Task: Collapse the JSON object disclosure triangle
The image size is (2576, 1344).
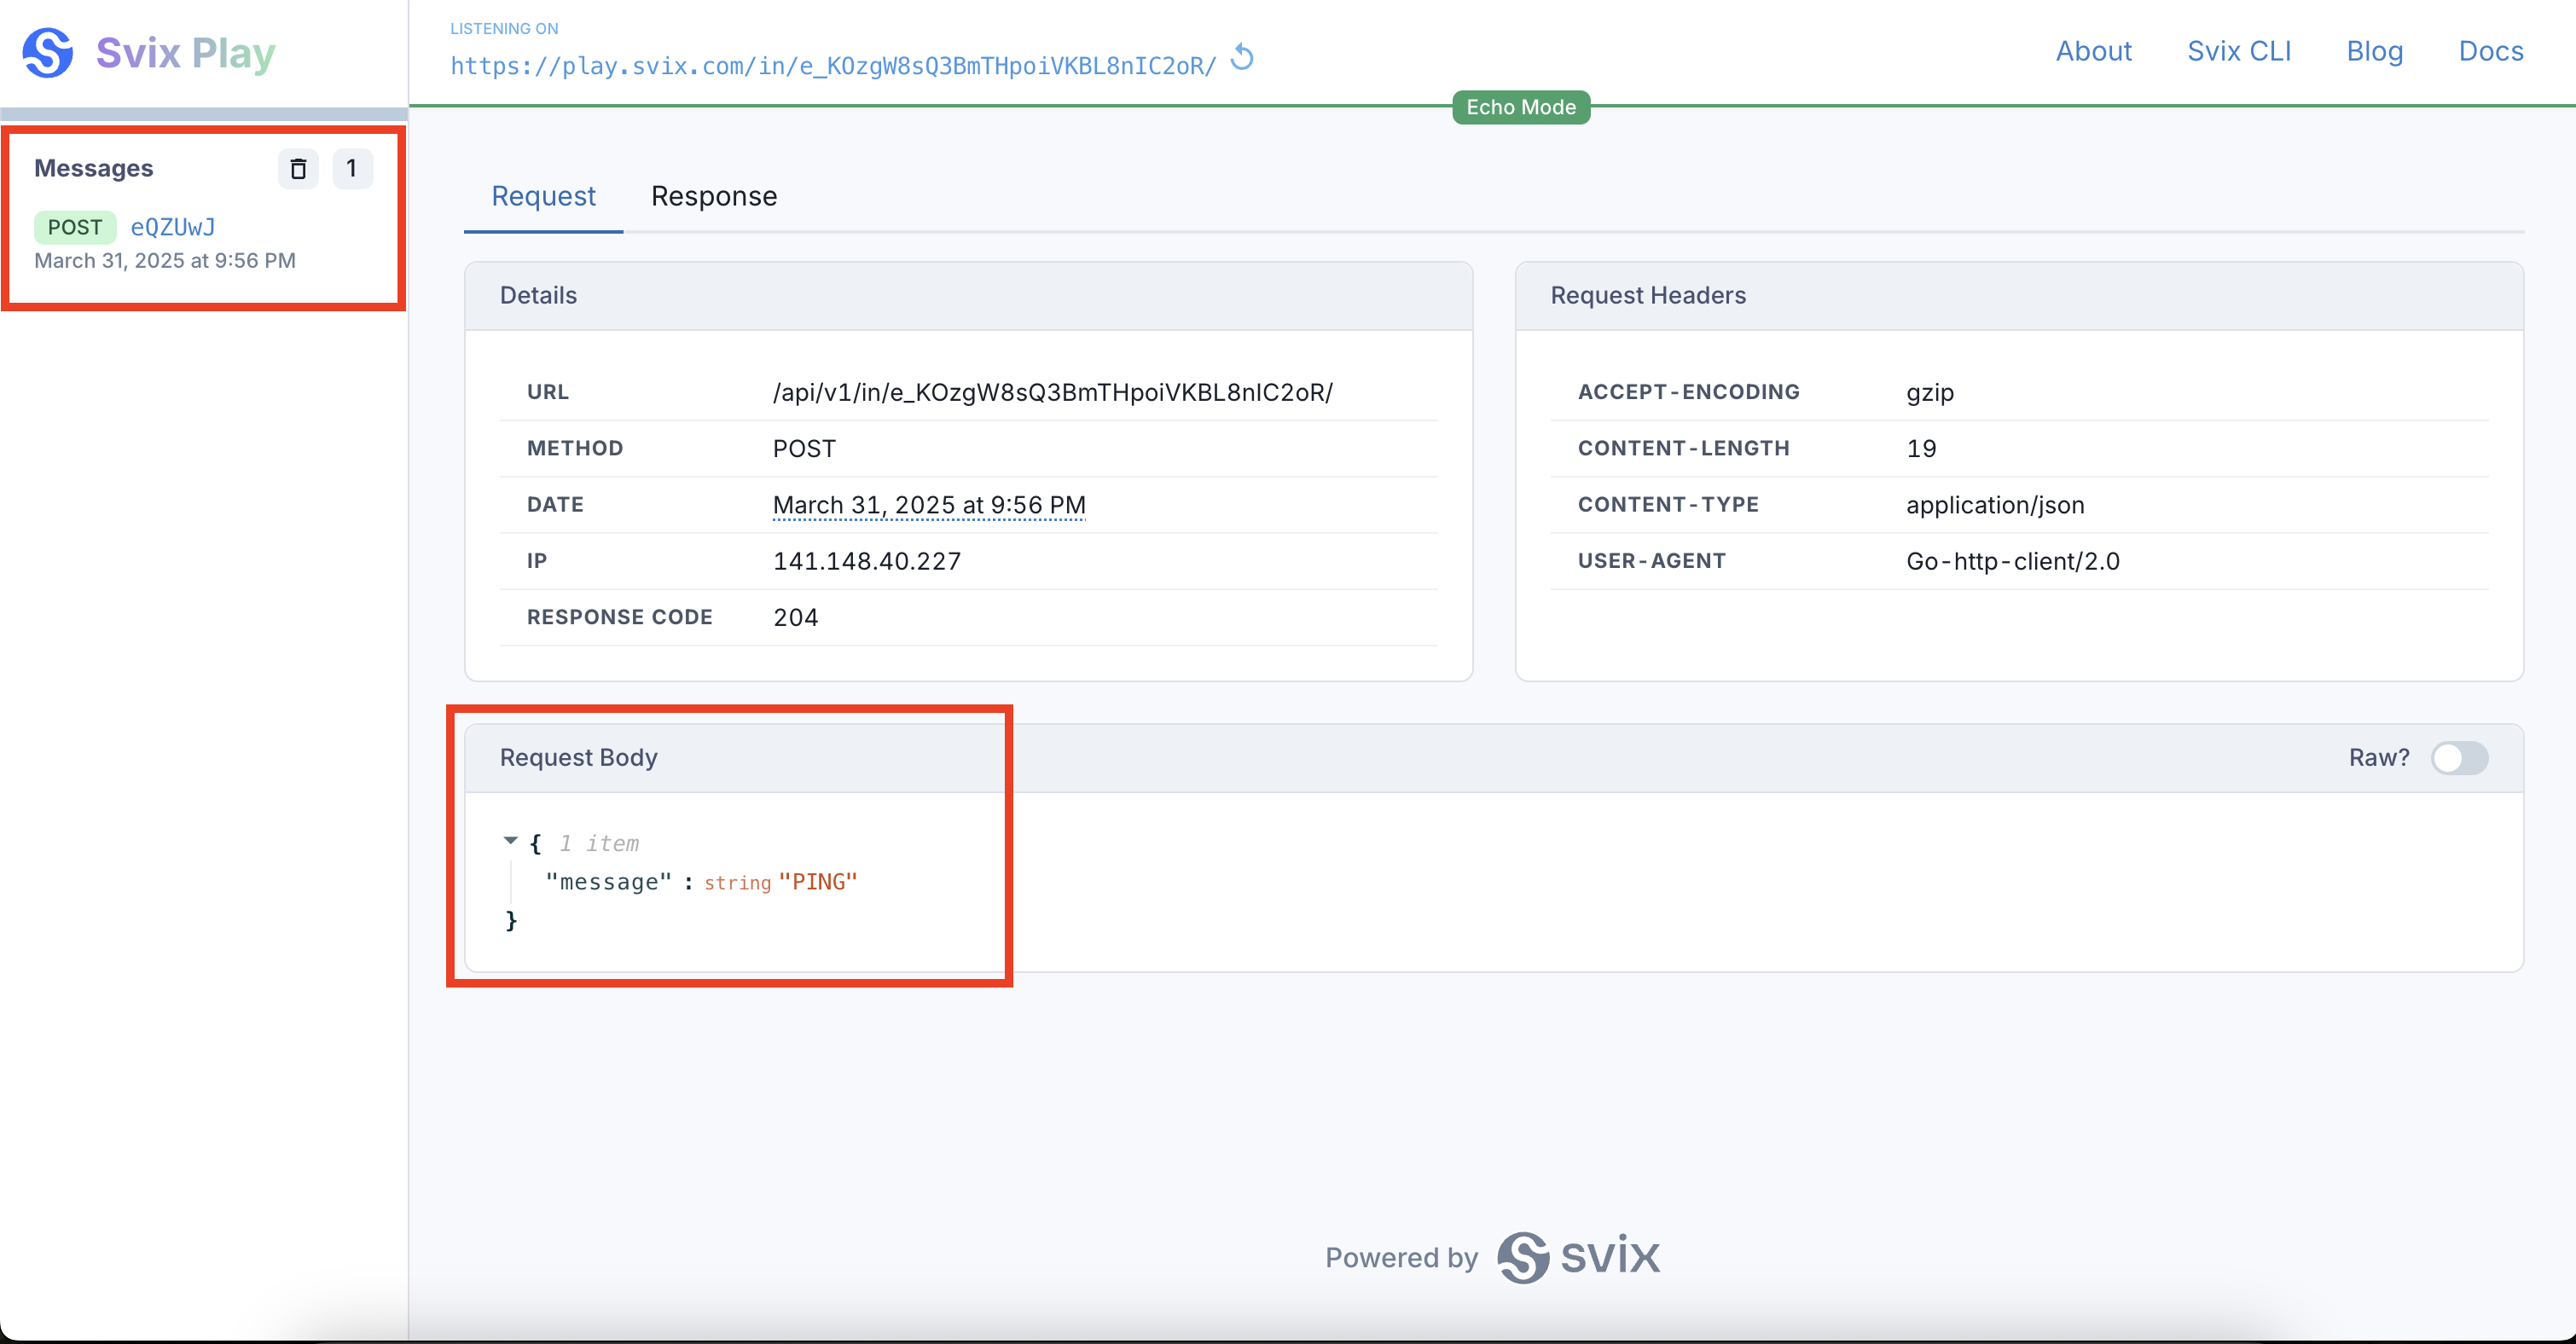Action: point(511,841)
